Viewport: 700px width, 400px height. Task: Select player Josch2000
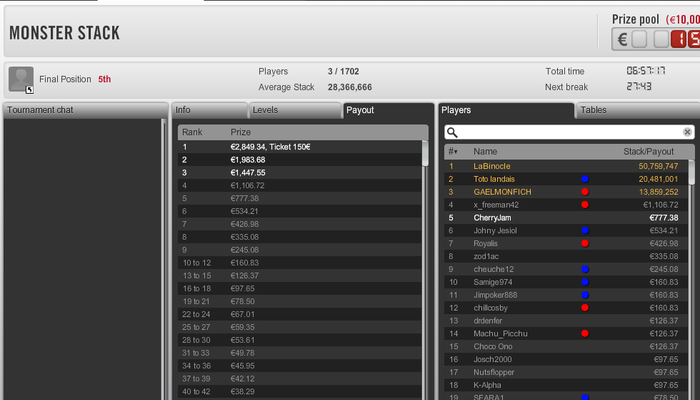pyautogui.click(x=567, y=359)
